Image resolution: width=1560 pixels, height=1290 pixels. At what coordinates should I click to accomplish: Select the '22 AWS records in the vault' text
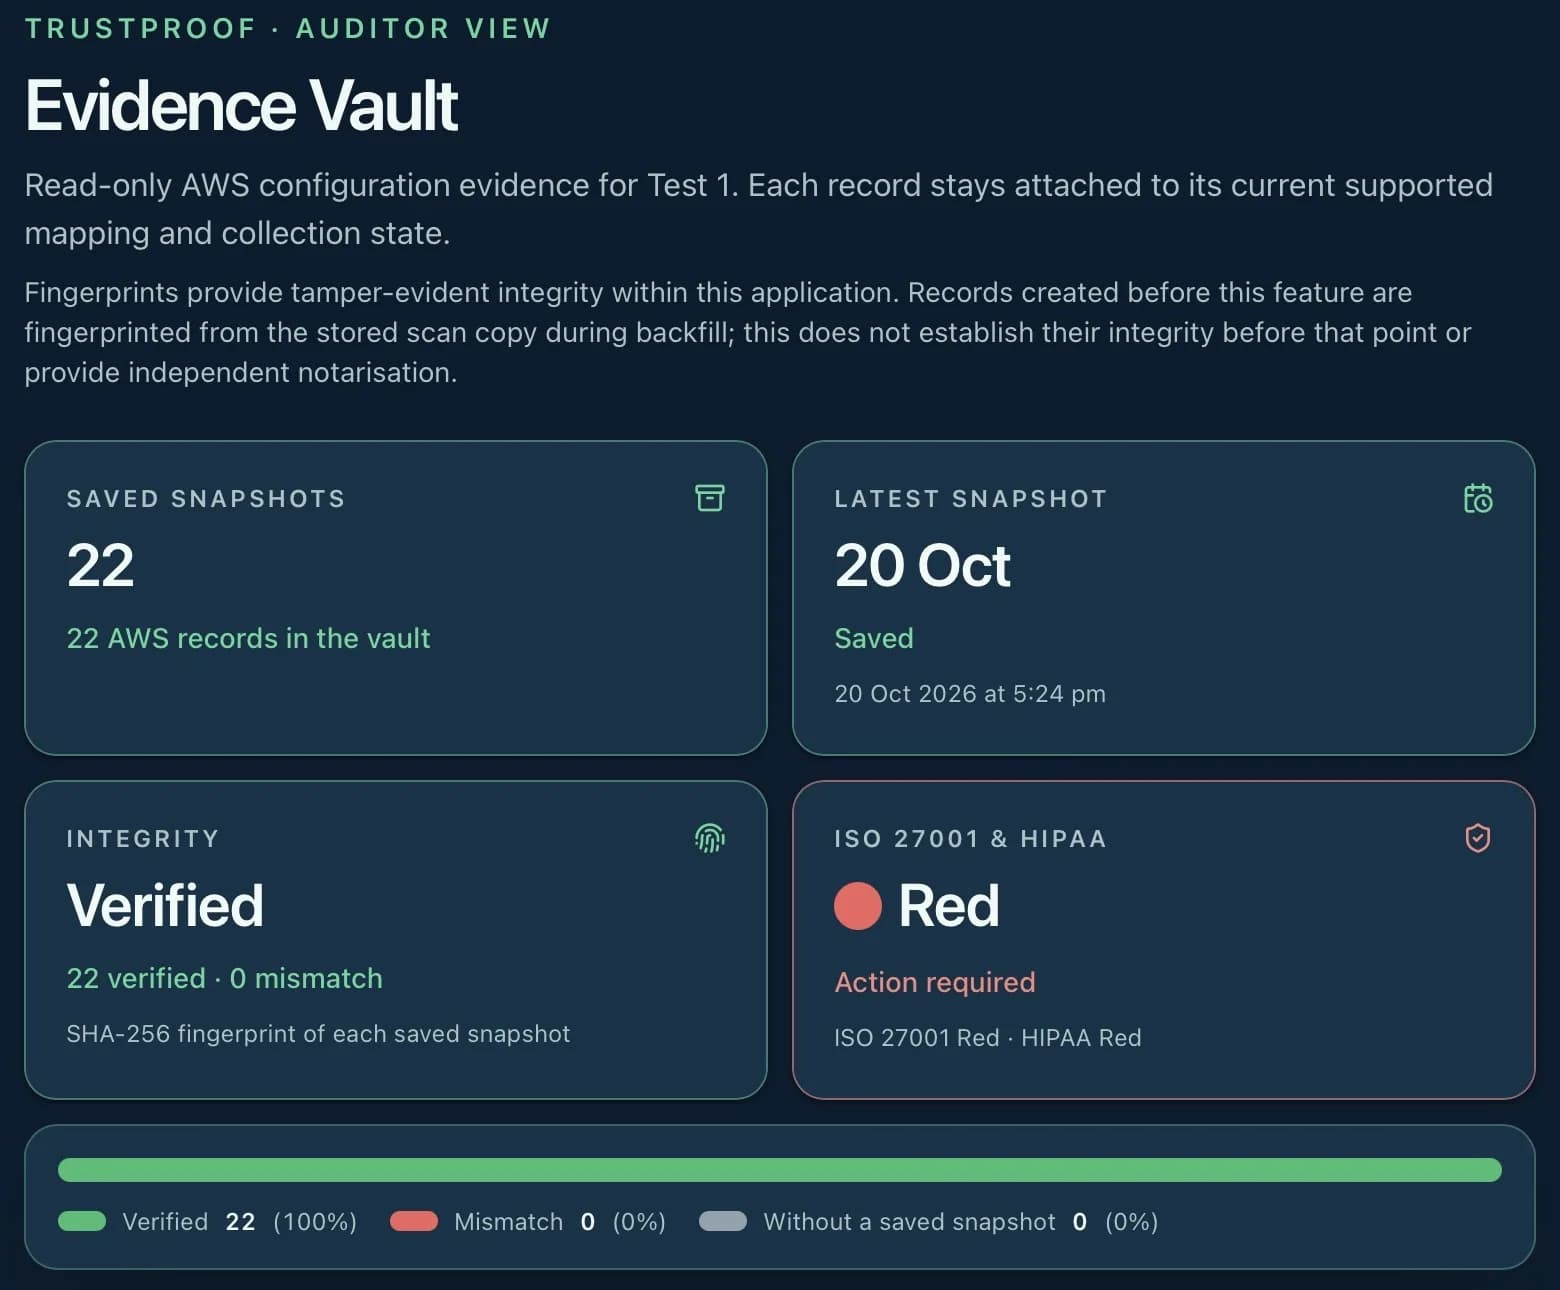click(248, 638)
